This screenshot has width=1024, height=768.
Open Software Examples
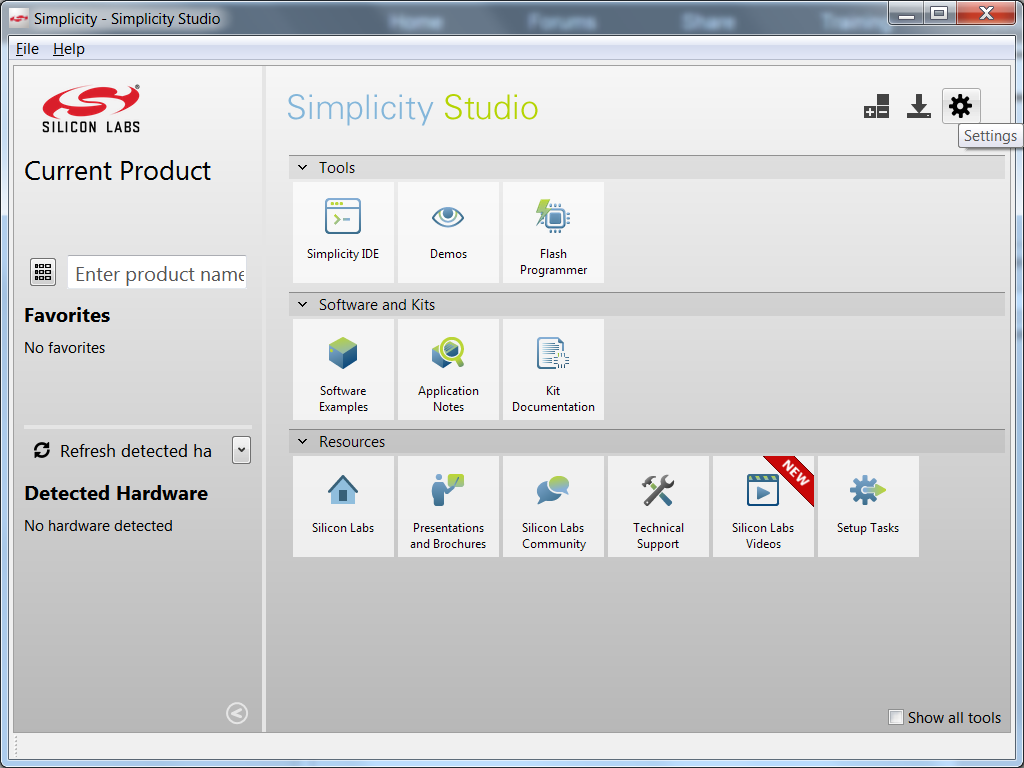tap(343, 368)
